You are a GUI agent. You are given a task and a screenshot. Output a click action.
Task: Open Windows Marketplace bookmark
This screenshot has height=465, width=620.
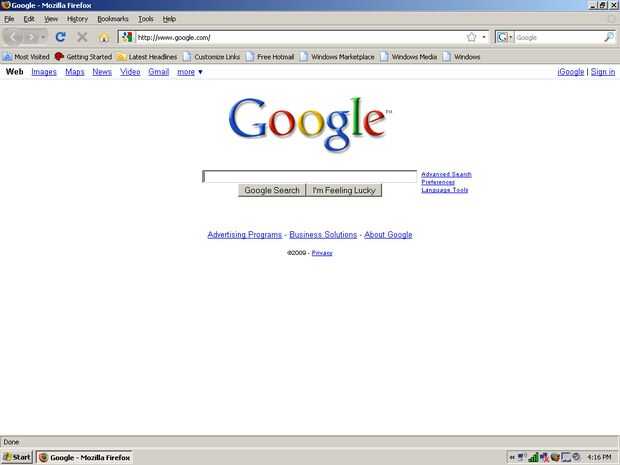337,57
